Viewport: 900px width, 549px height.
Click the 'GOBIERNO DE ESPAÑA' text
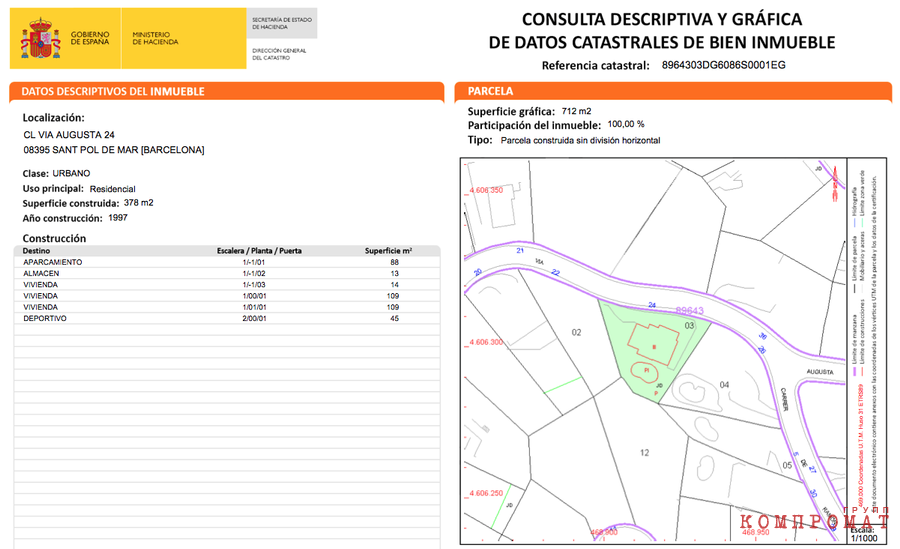pyautogui.click(x=90, y=38)
